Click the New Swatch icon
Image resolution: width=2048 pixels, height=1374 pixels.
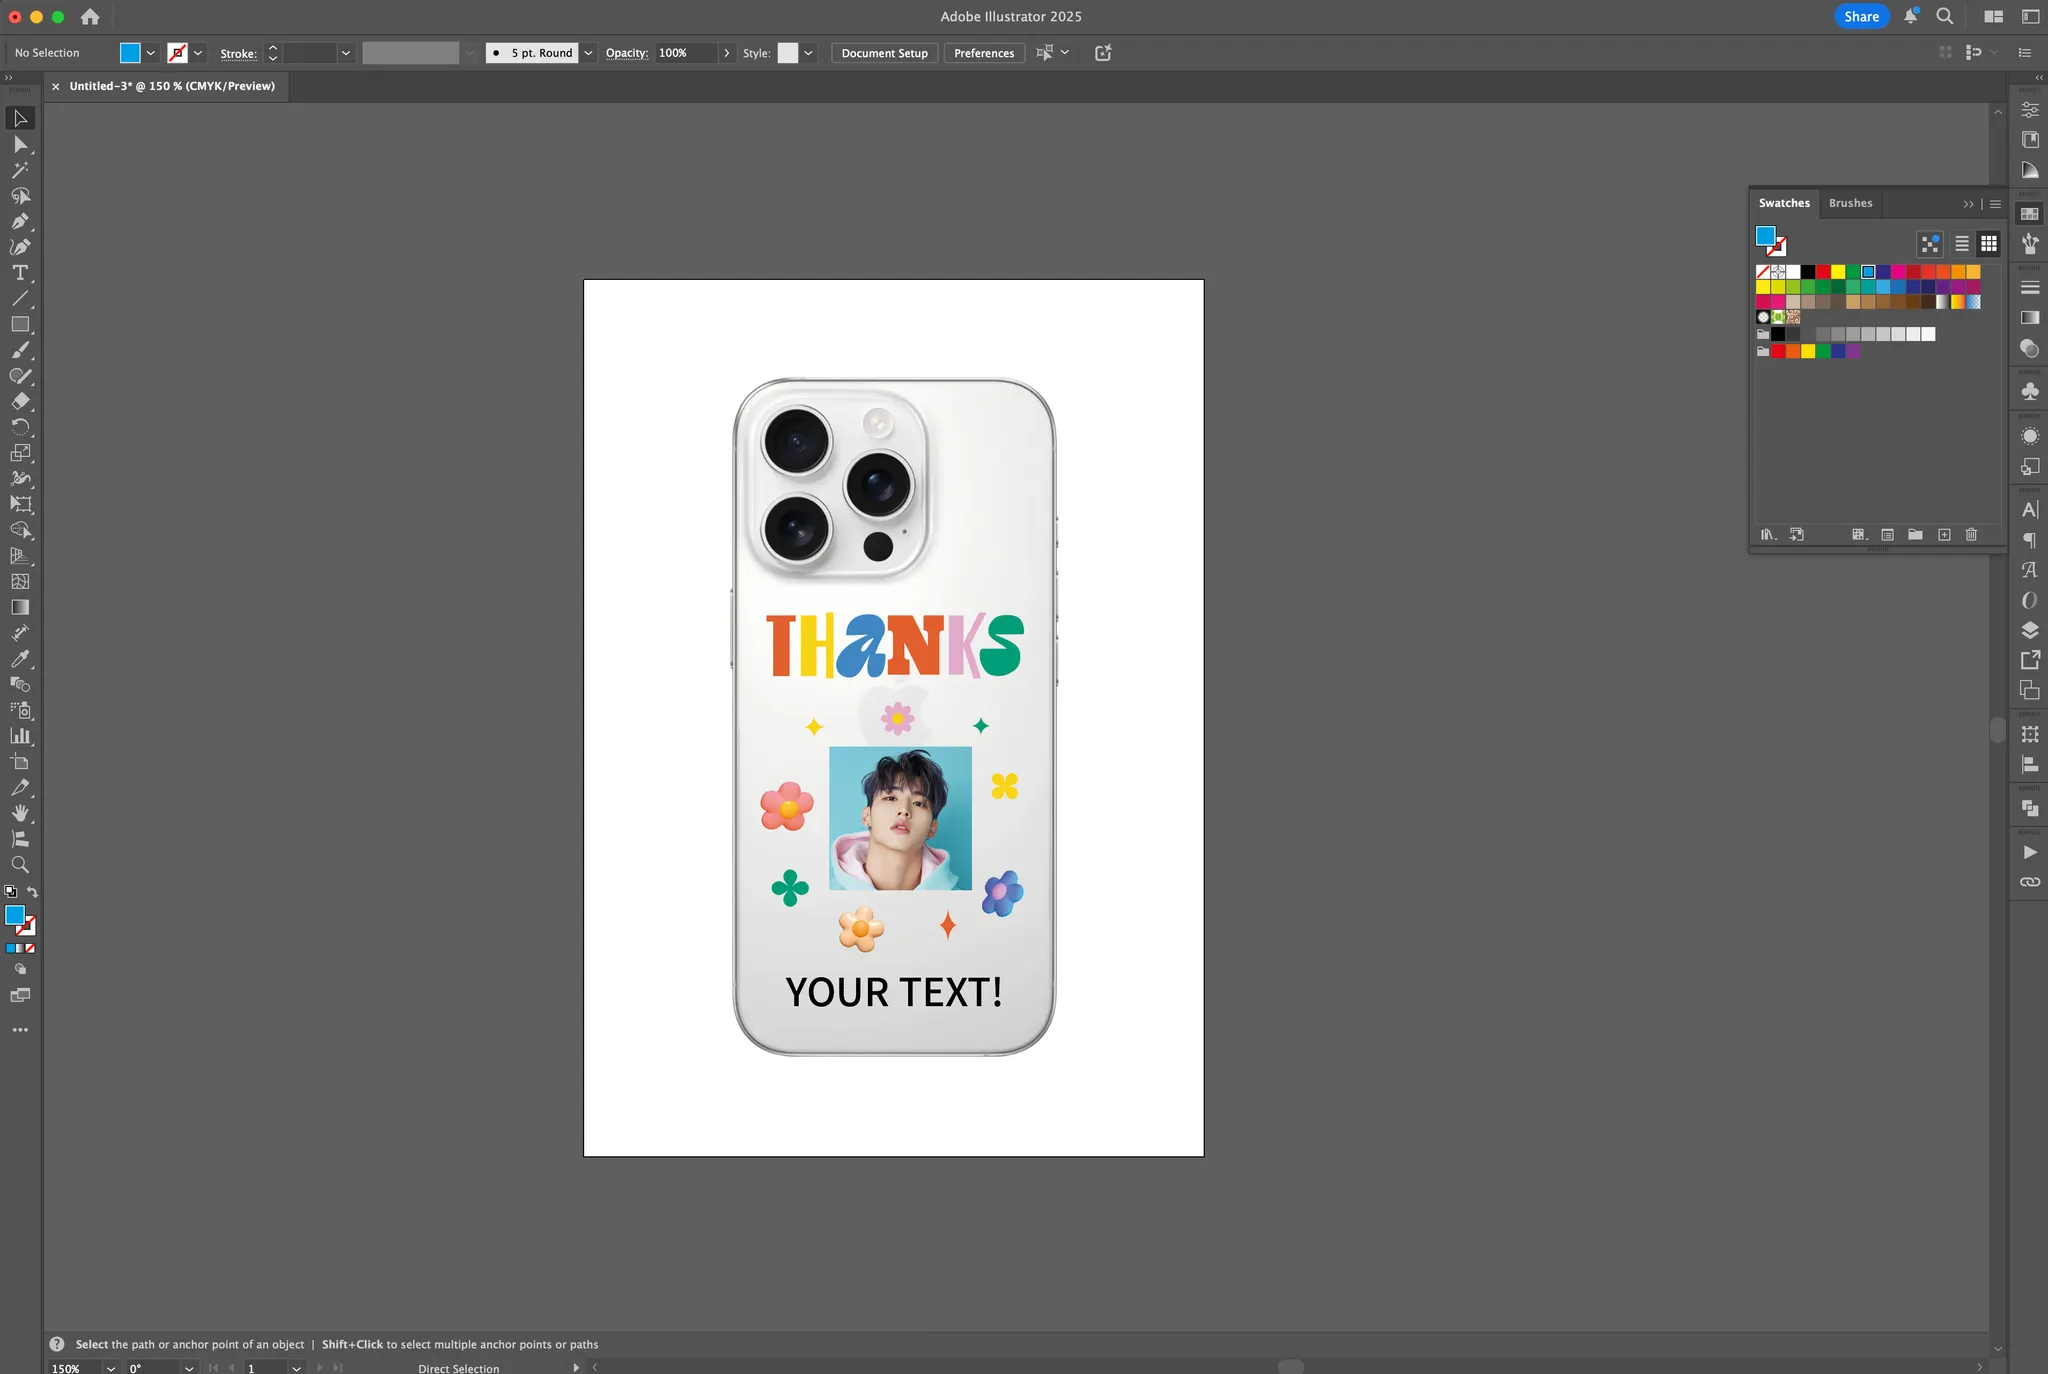coord(1944,535)
